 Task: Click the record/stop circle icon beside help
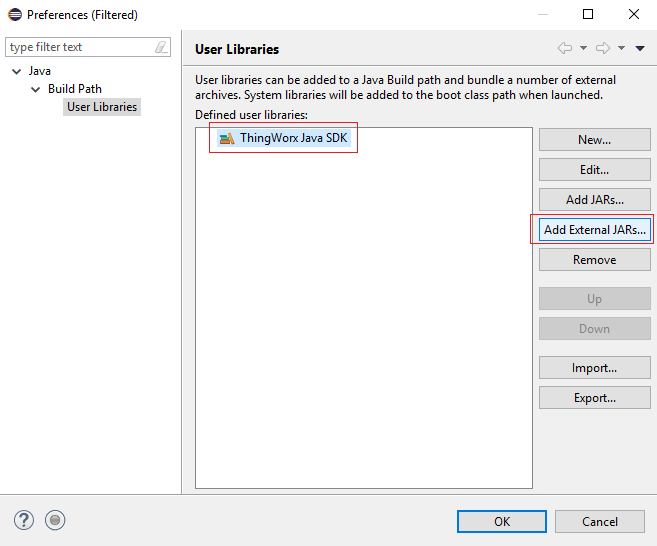click(55, 520)
